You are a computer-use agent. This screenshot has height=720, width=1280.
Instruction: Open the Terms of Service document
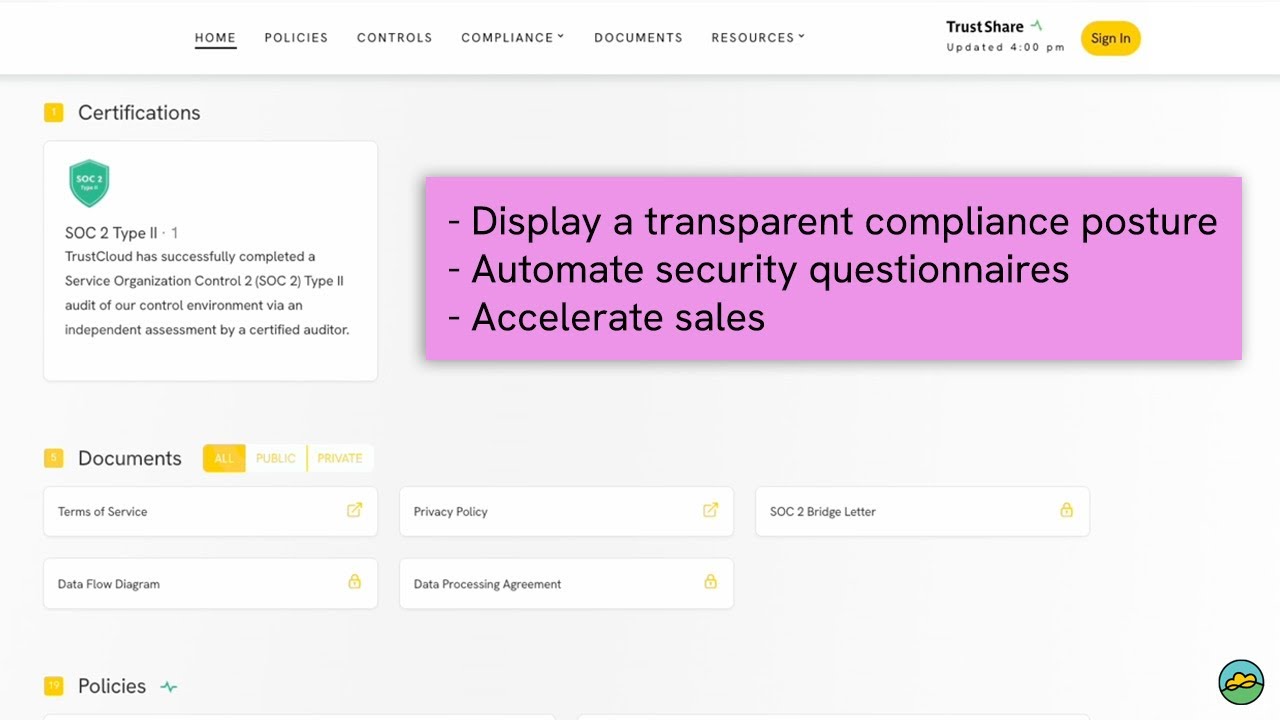[x=210, y=511]
